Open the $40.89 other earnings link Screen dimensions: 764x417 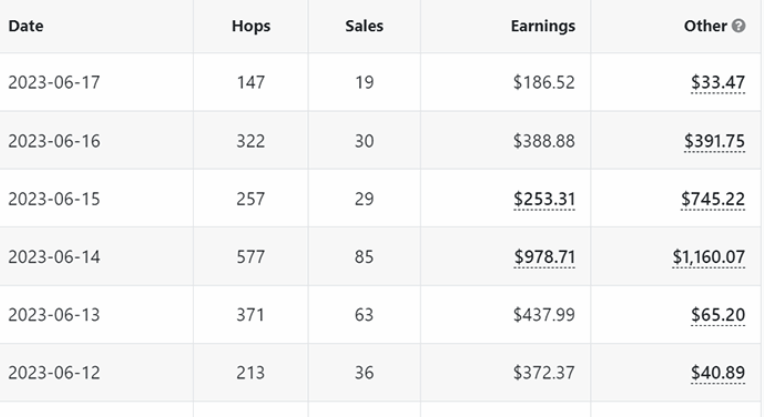[x=718, y=373]
